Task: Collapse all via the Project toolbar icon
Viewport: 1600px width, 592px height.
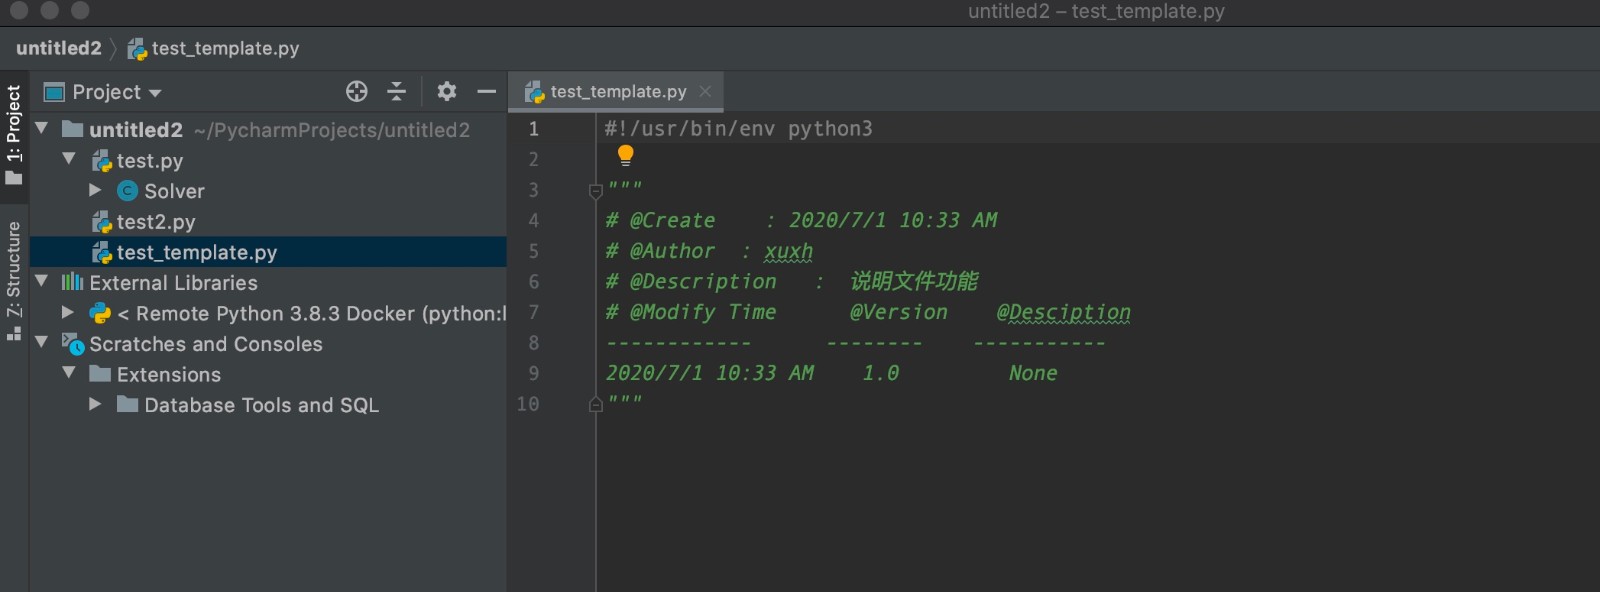Action: (397, 92)
